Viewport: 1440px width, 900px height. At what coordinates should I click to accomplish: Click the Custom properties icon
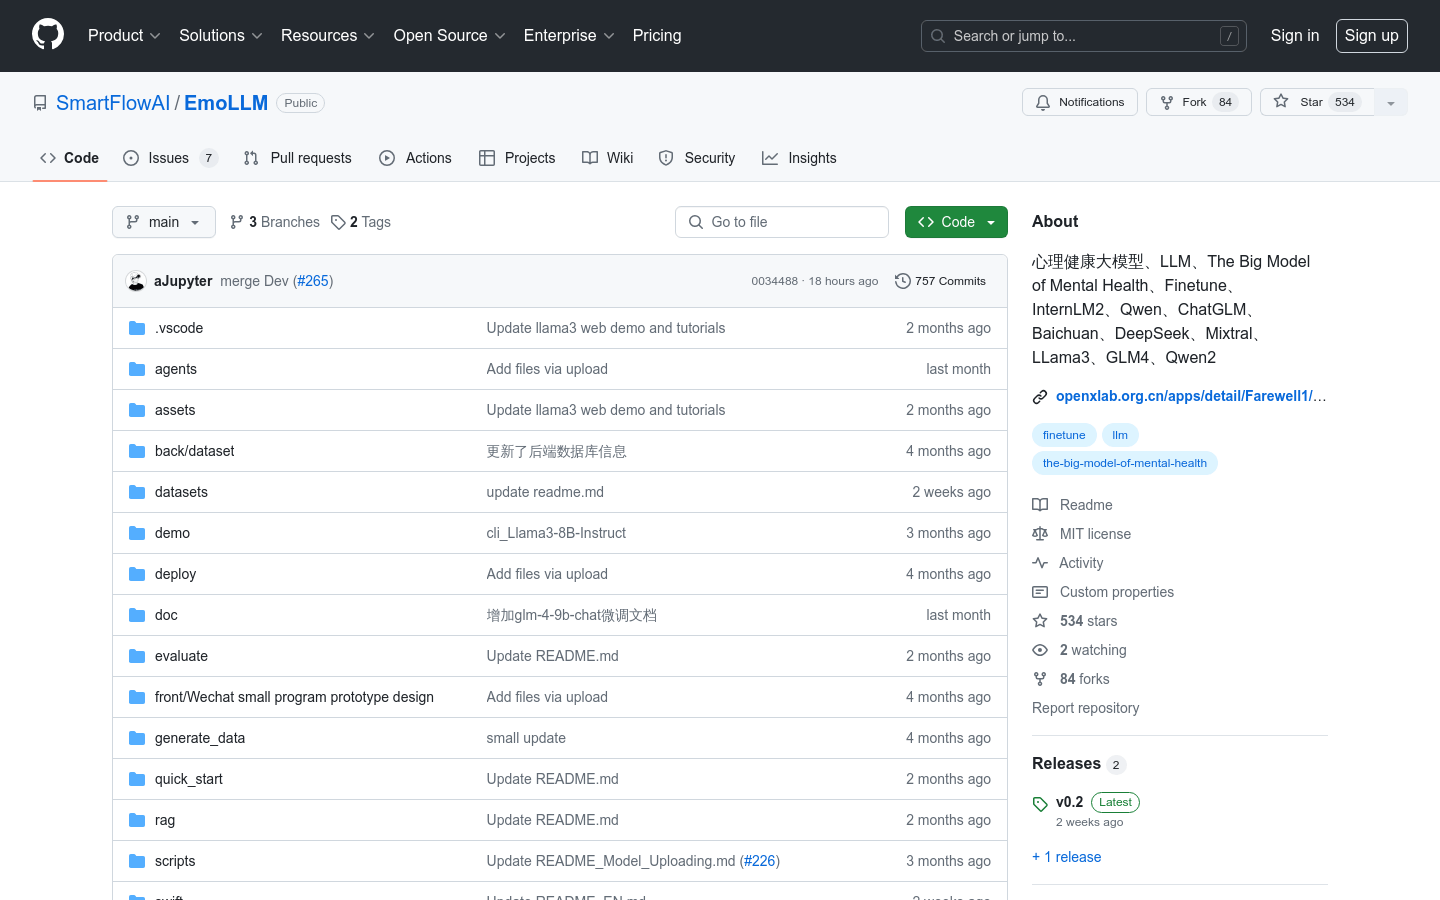point(1040,592)
